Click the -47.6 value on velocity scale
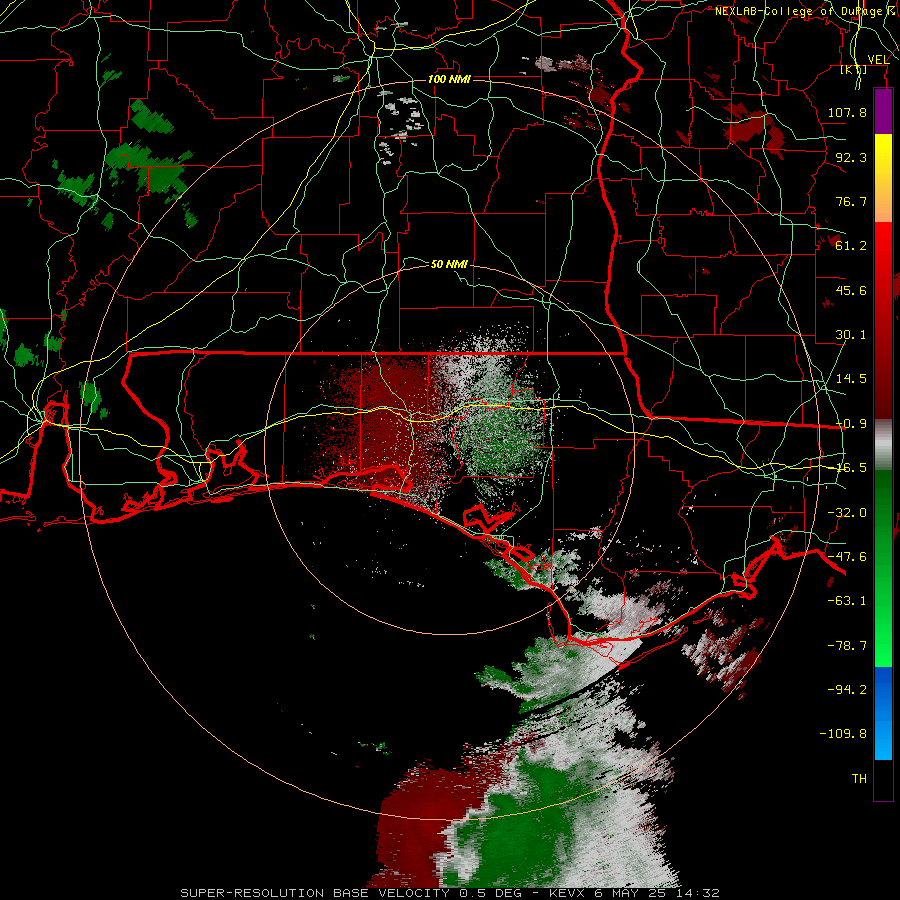The width and height of the screenshot is (900, 900). (x=847, y=556)
